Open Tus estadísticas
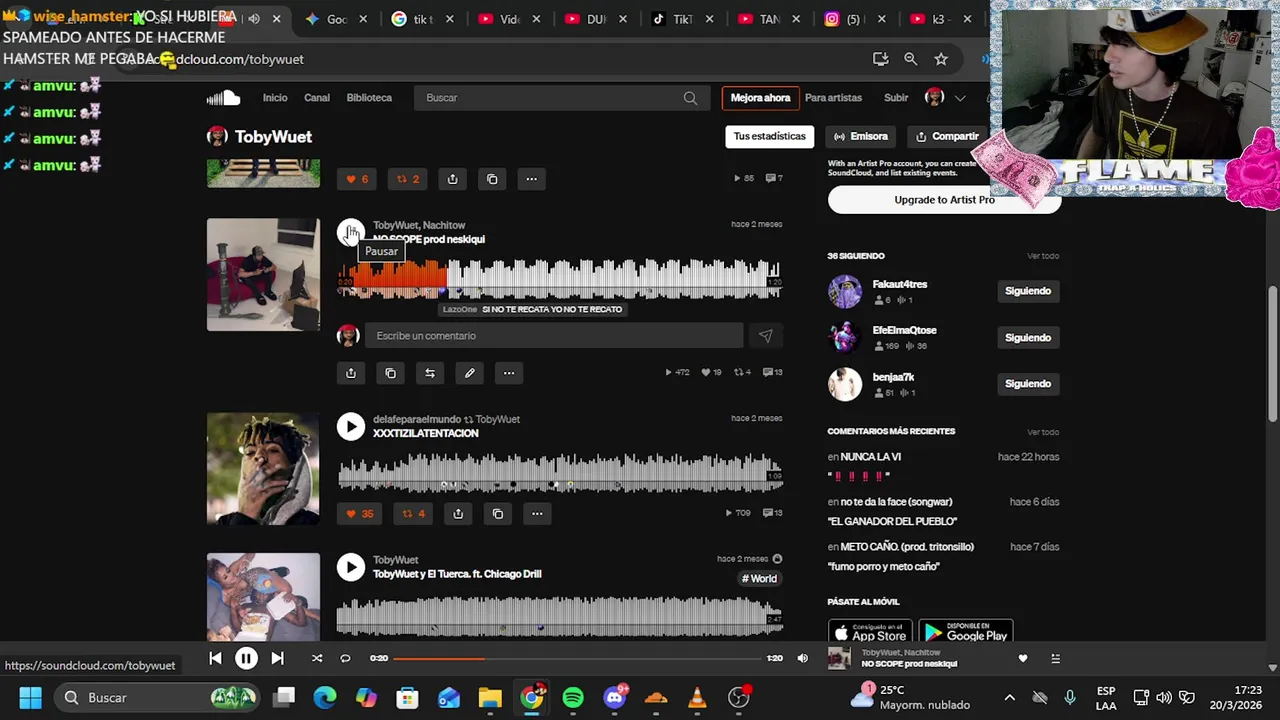 (x=769, y=136)
